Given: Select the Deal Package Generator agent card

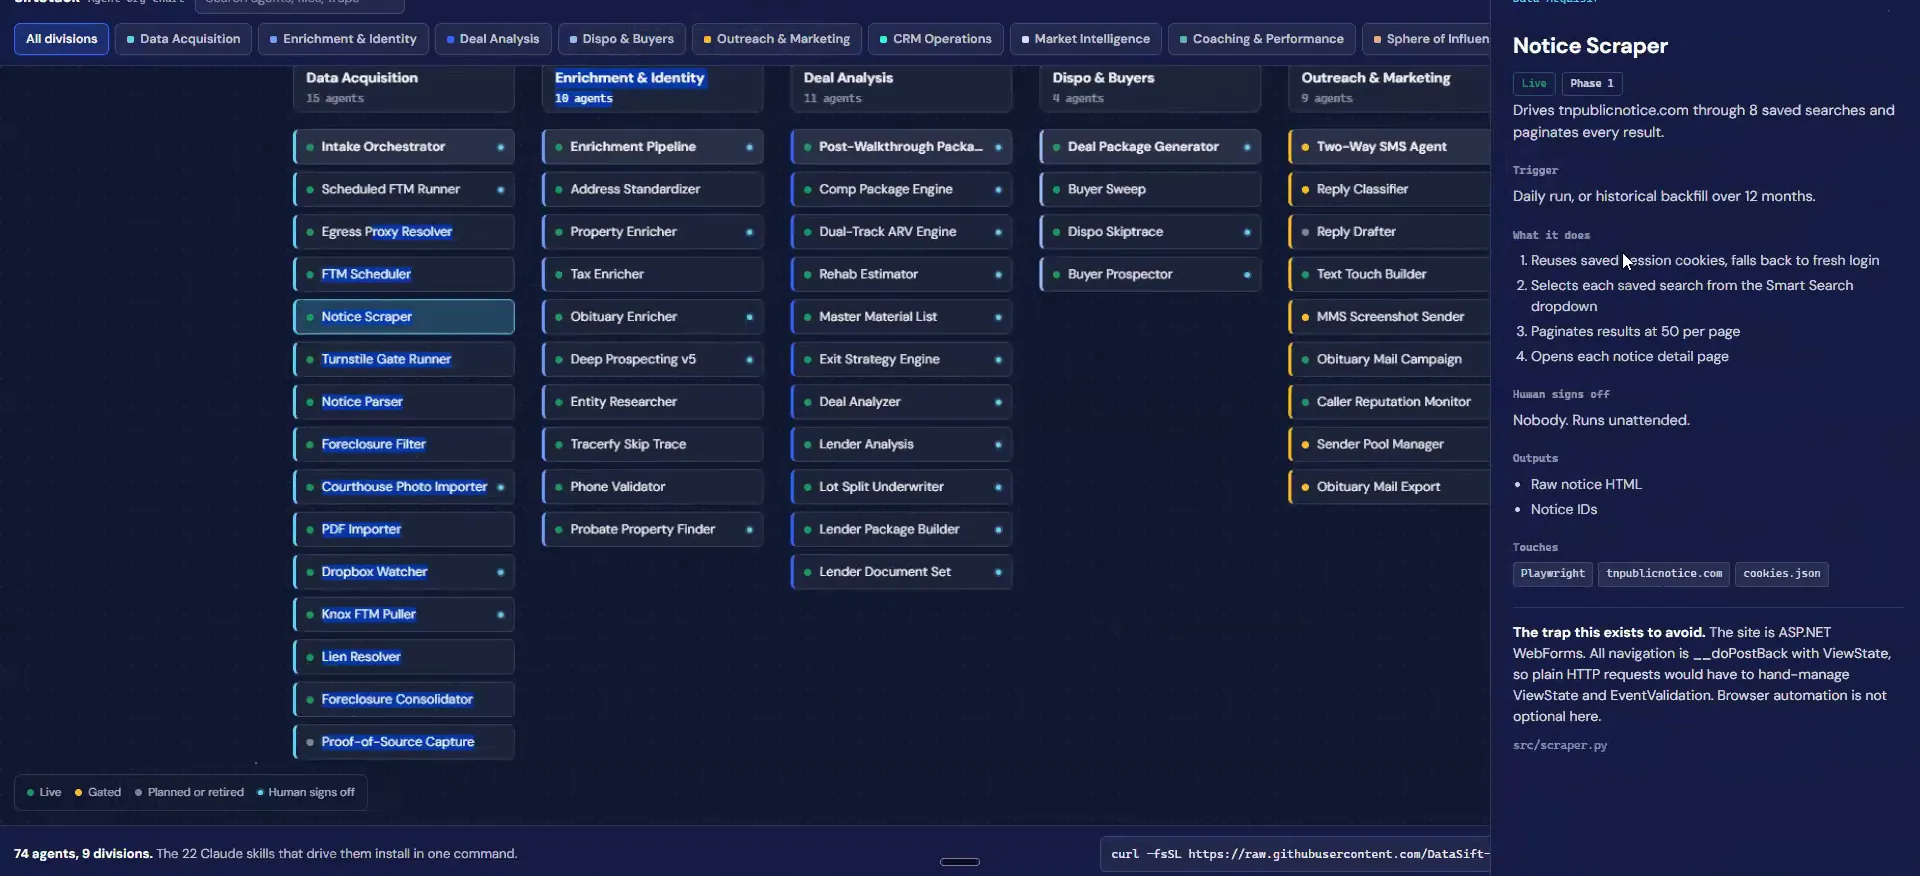Looking at the screenshot, I should coord(1151,147).
